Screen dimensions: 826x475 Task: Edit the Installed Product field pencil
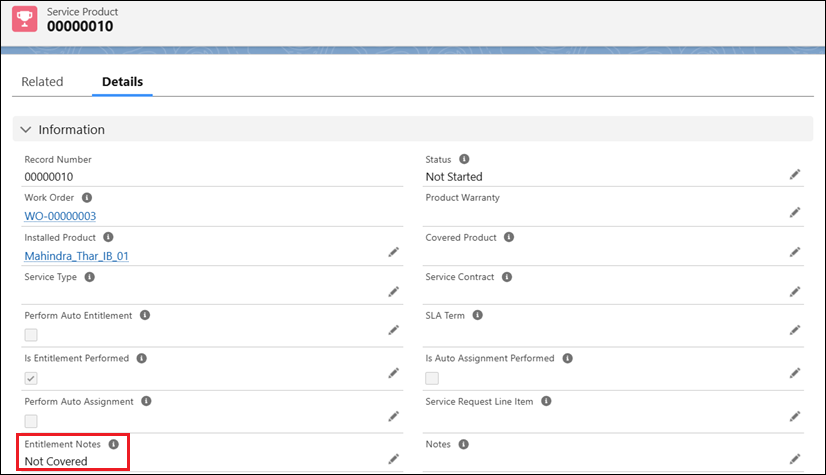pyautogui.click(x=394, y=252)
